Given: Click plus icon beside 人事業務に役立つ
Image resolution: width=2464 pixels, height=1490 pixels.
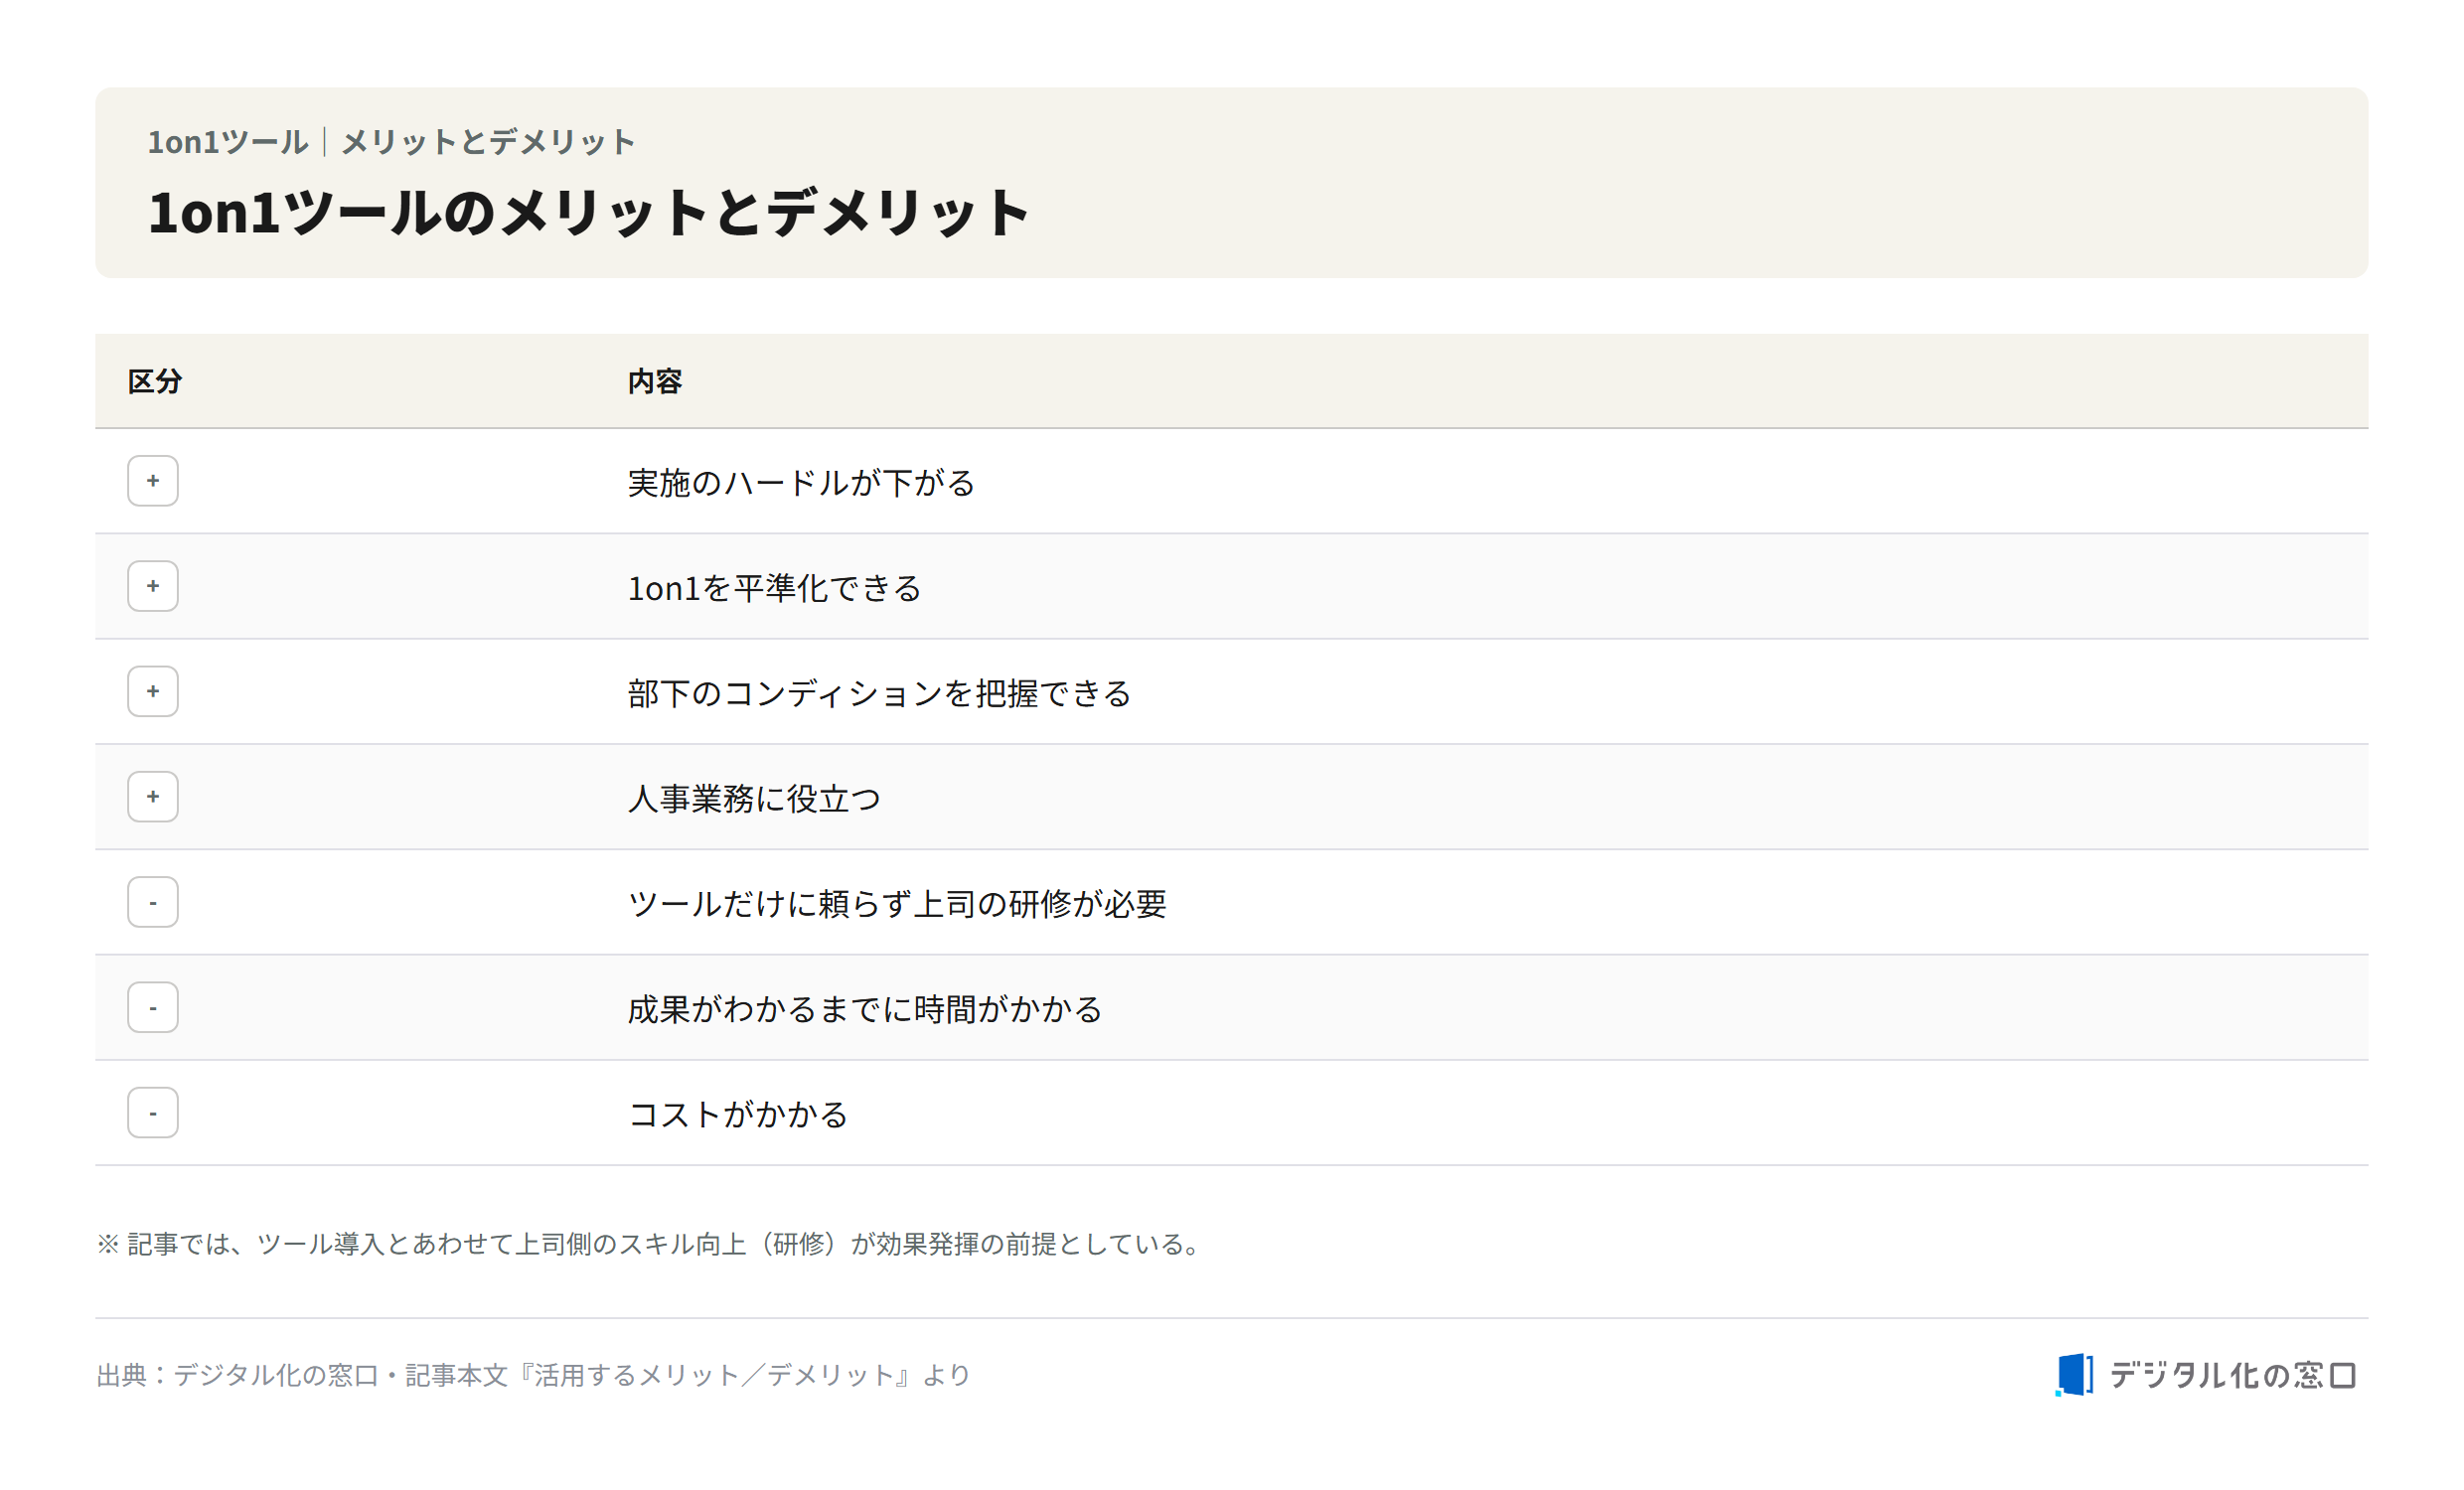Looking at the screenshot, I should [x=153, y=797].
